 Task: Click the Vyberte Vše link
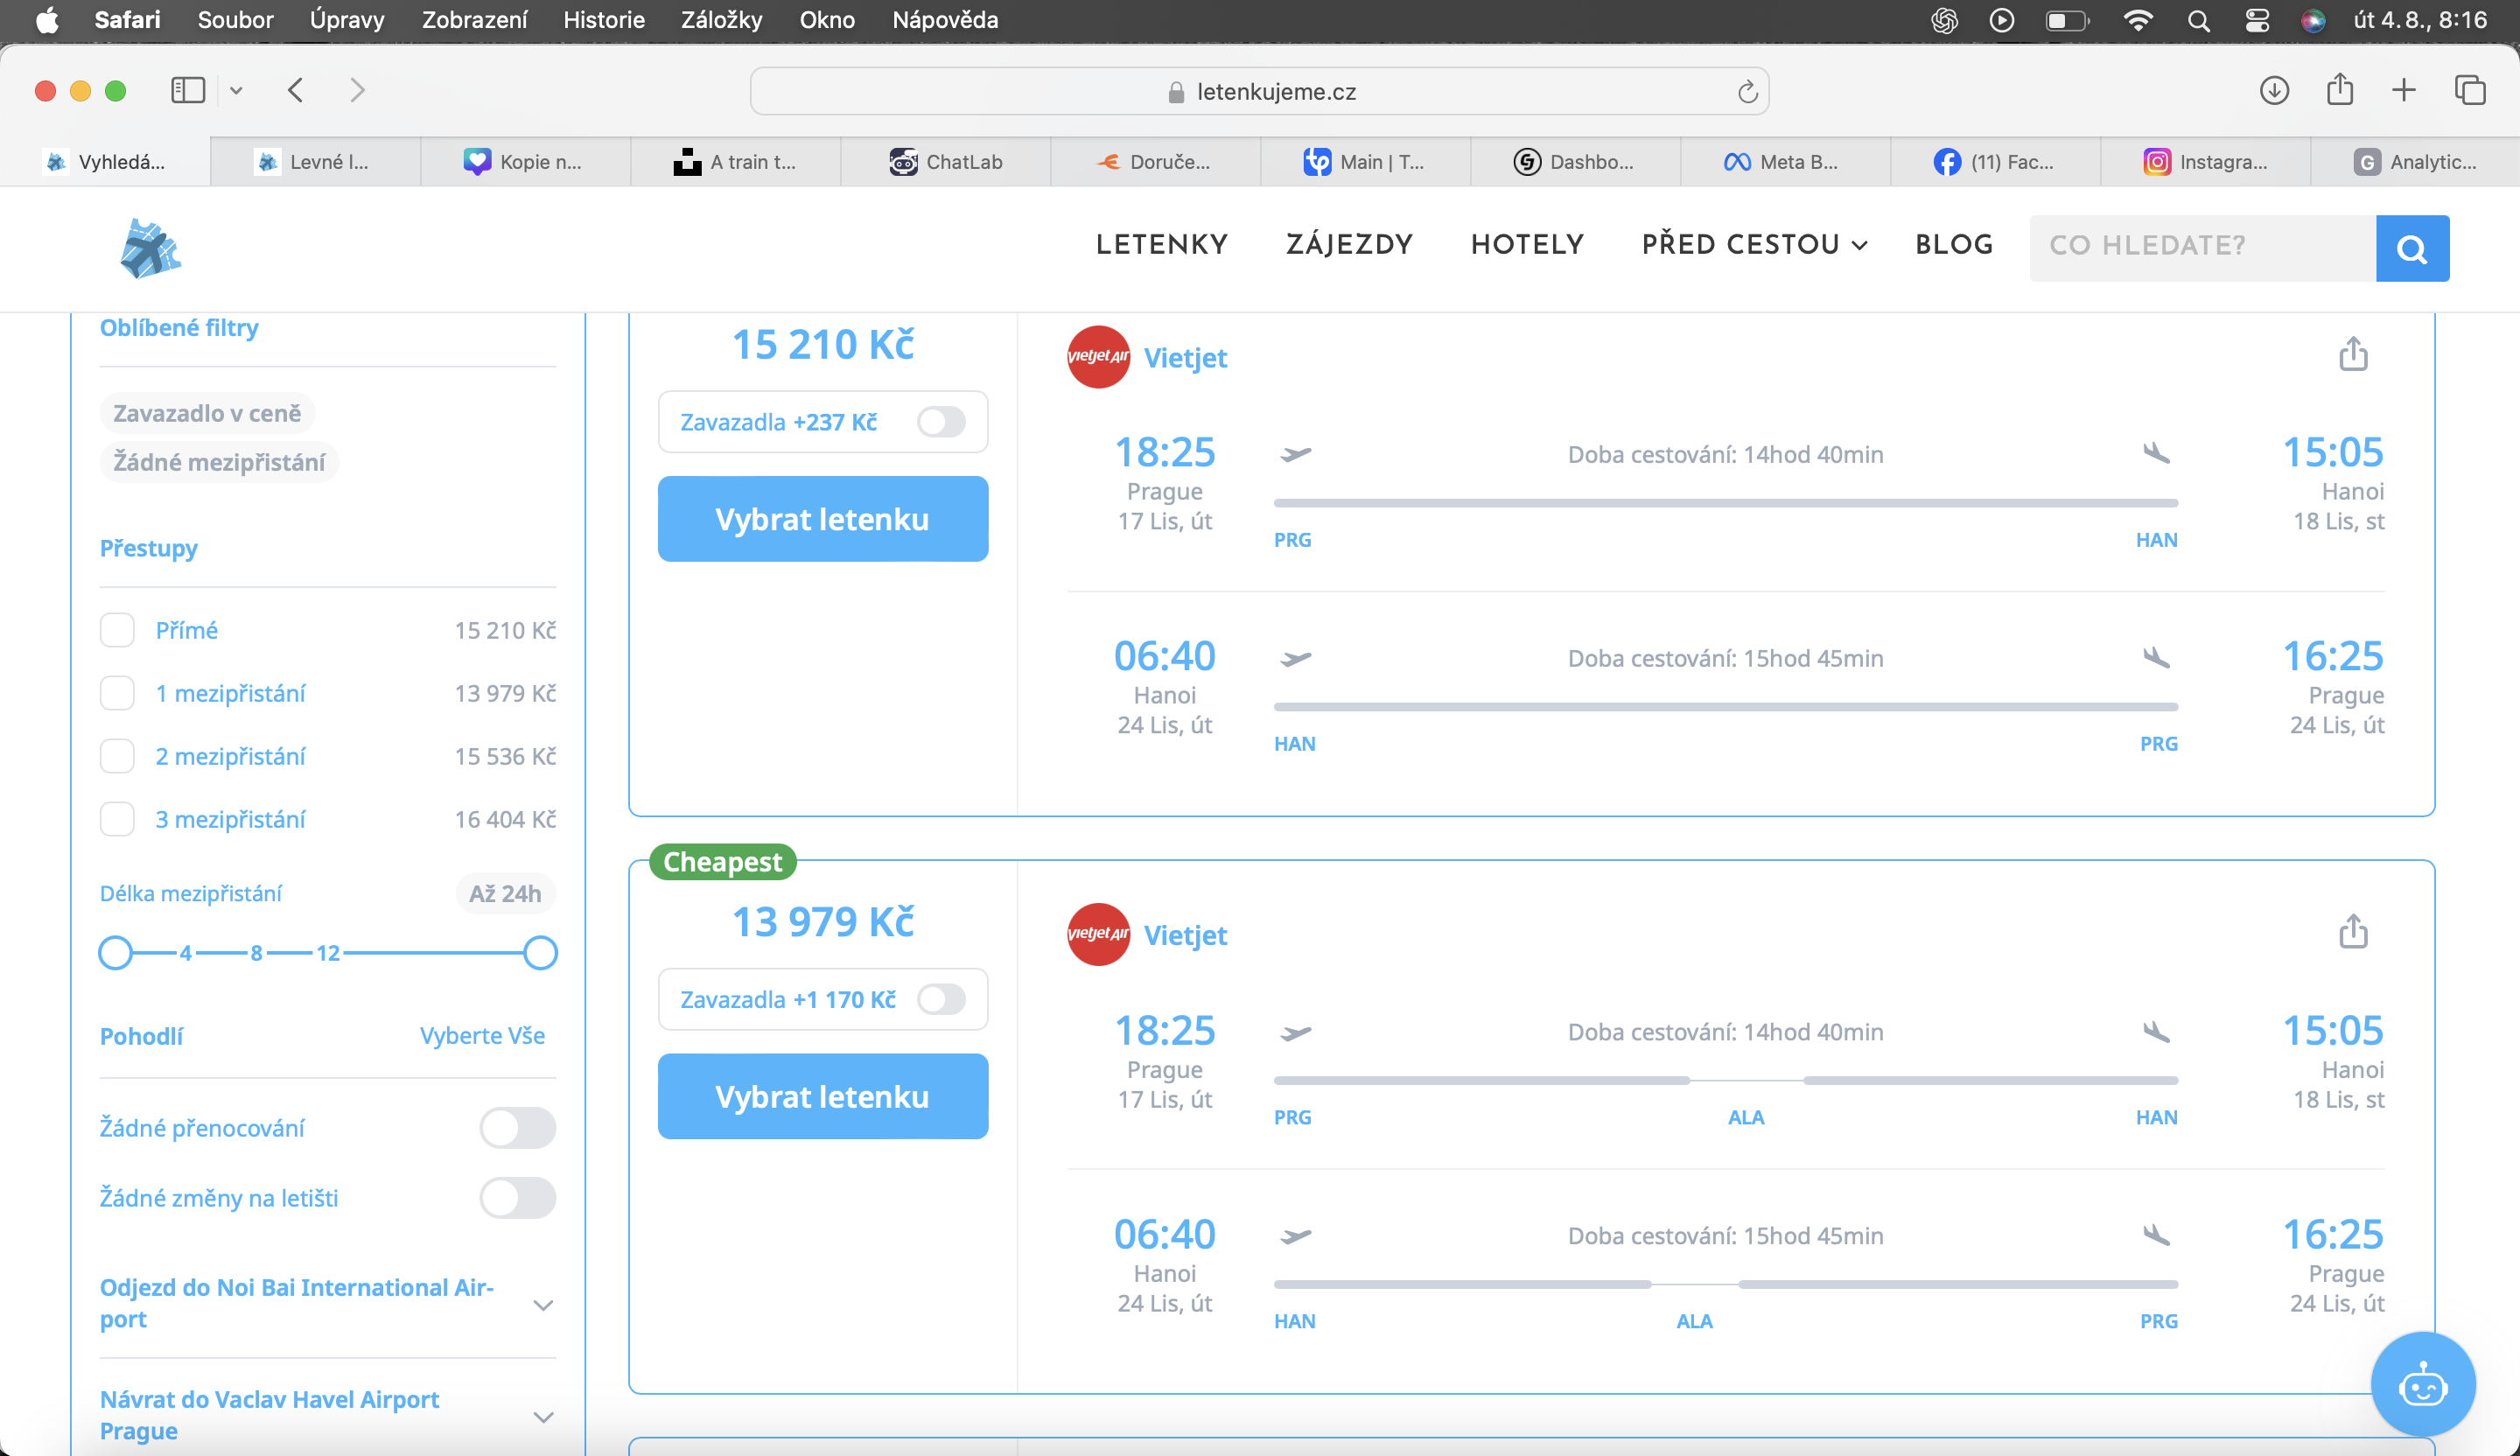[x=482, y=1036]
